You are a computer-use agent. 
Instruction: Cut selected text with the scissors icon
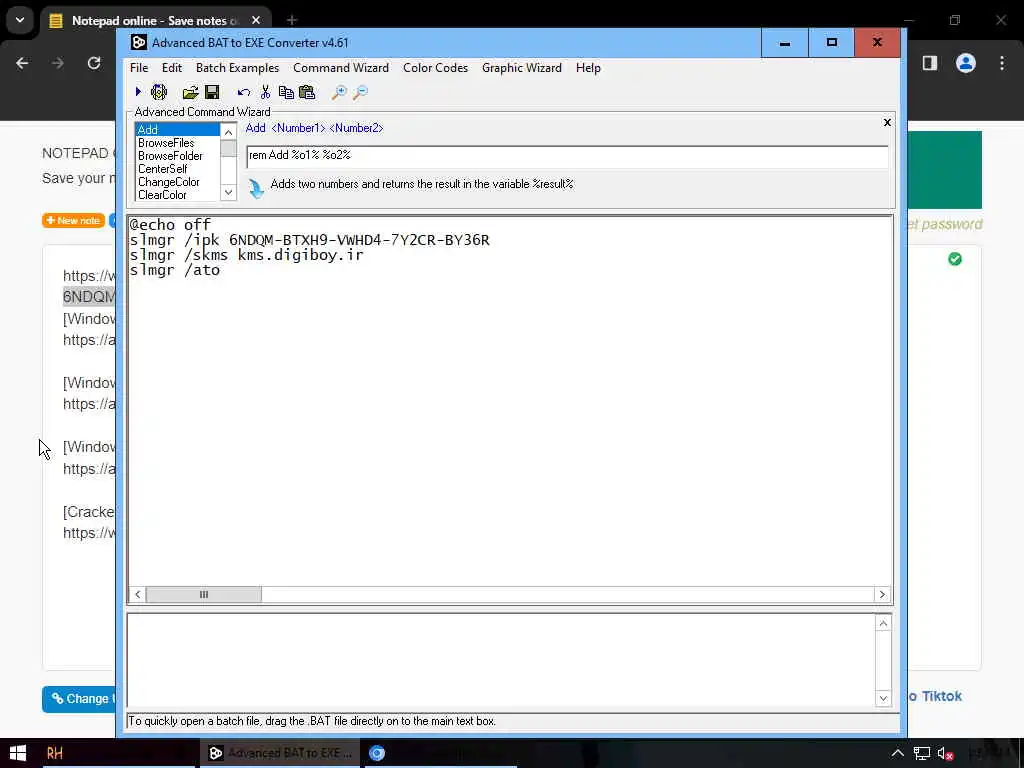[x=265, y=92]
